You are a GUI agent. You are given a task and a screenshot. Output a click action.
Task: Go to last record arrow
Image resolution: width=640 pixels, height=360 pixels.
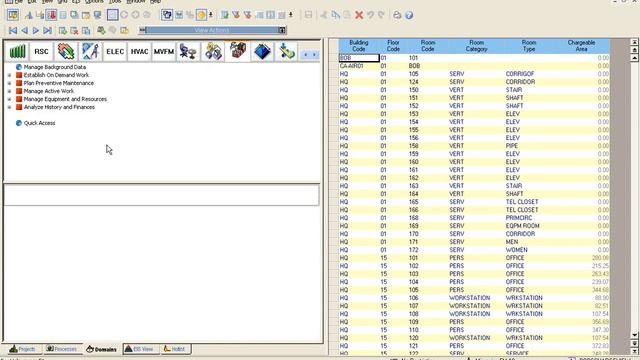coord(47,30)
